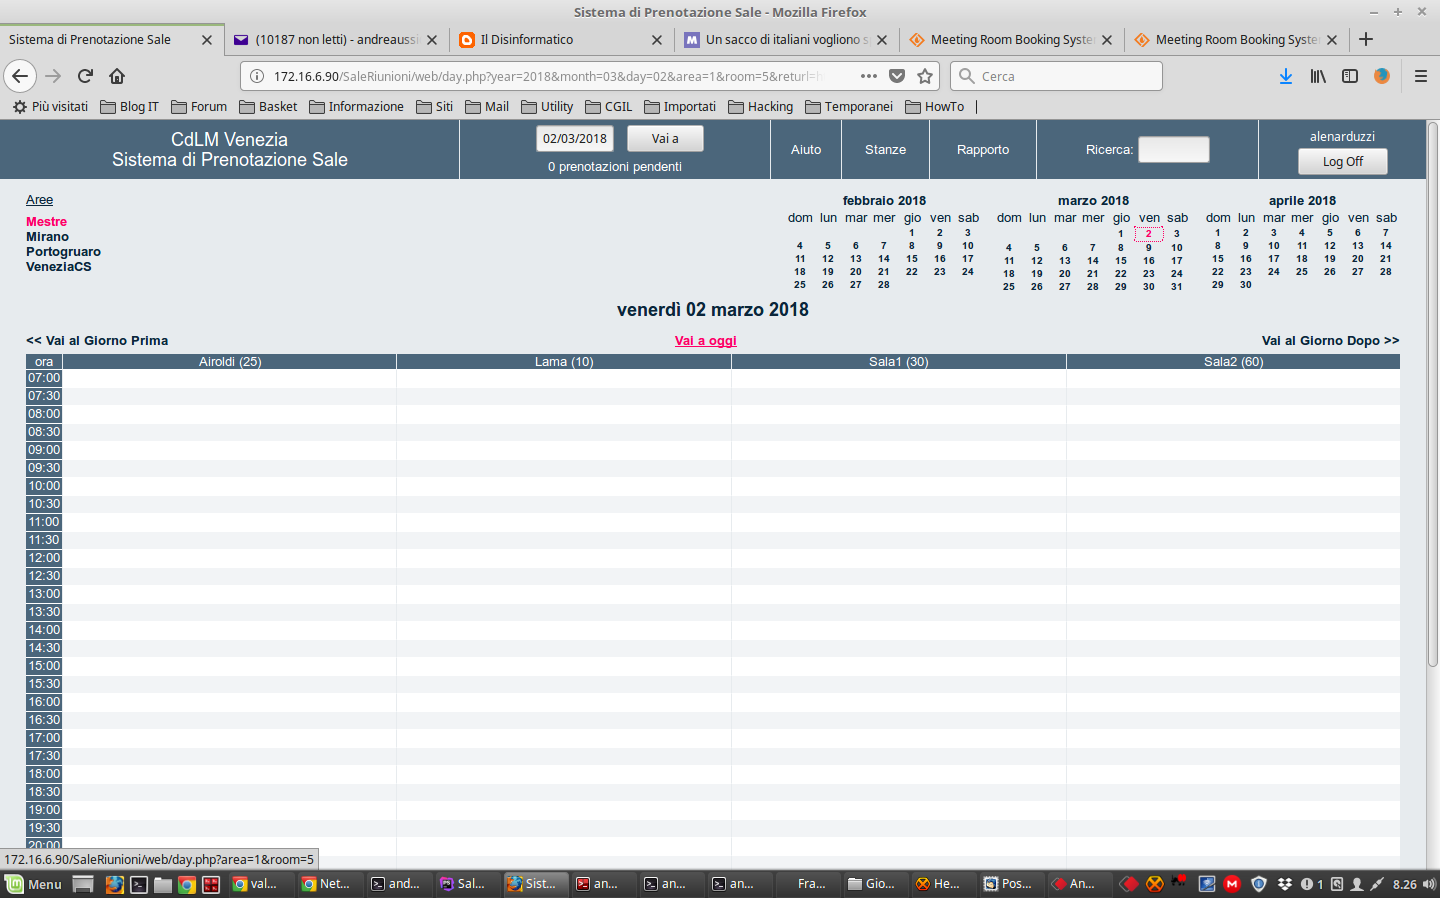Click the Log Off button
1440x898 pixels.
(1343, 162)
